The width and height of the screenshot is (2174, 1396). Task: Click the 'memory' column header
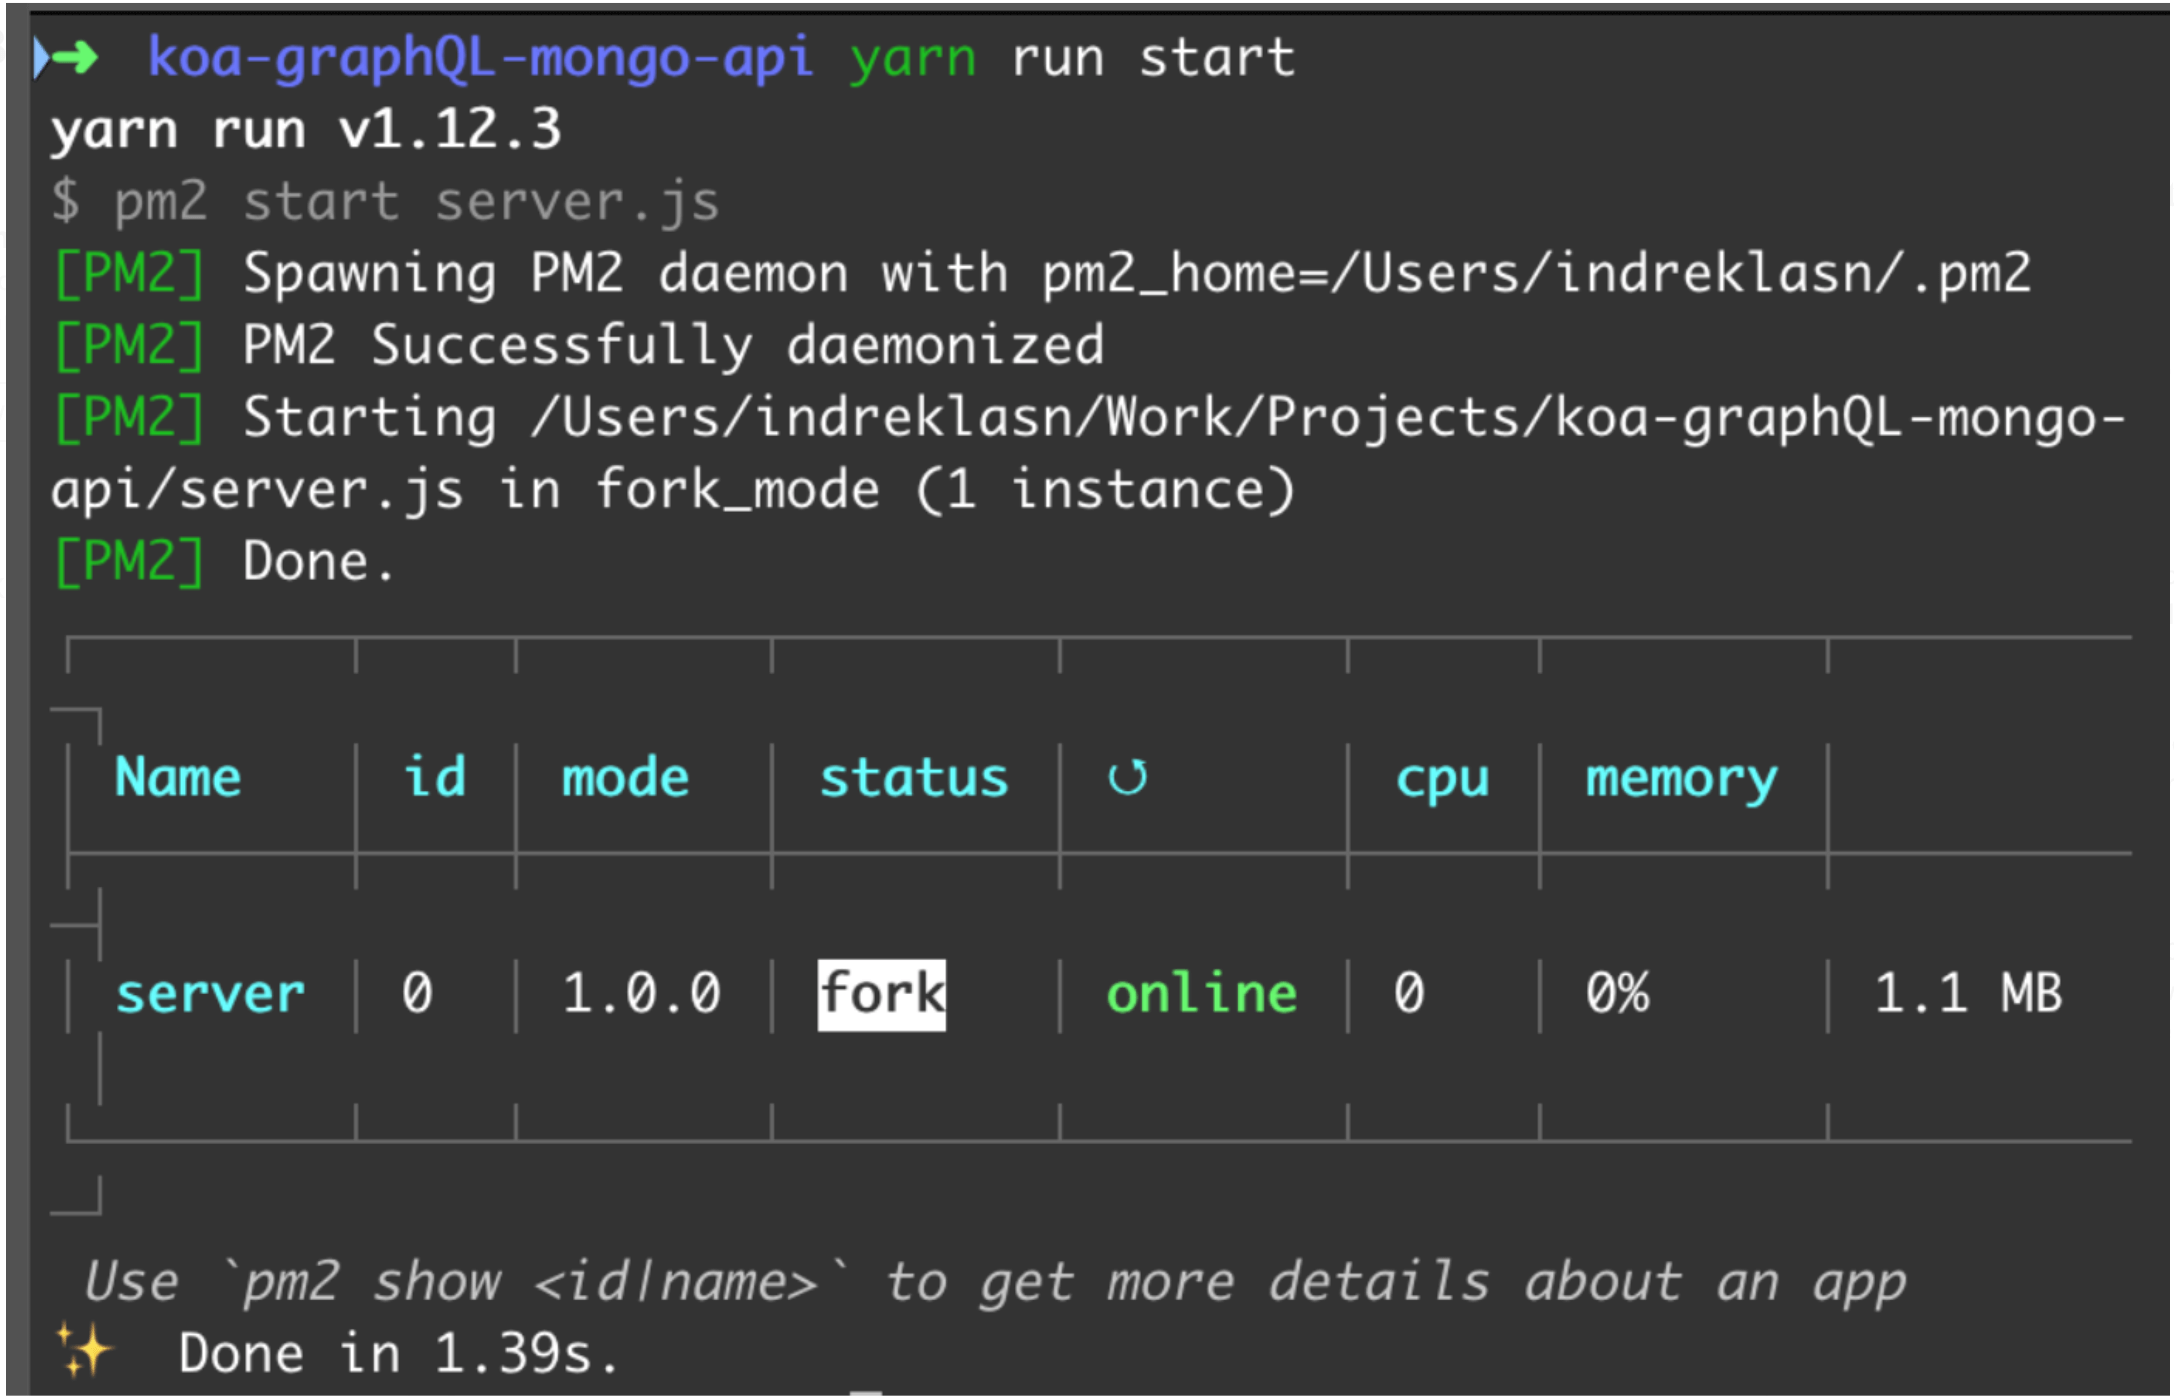(1682, 780)
